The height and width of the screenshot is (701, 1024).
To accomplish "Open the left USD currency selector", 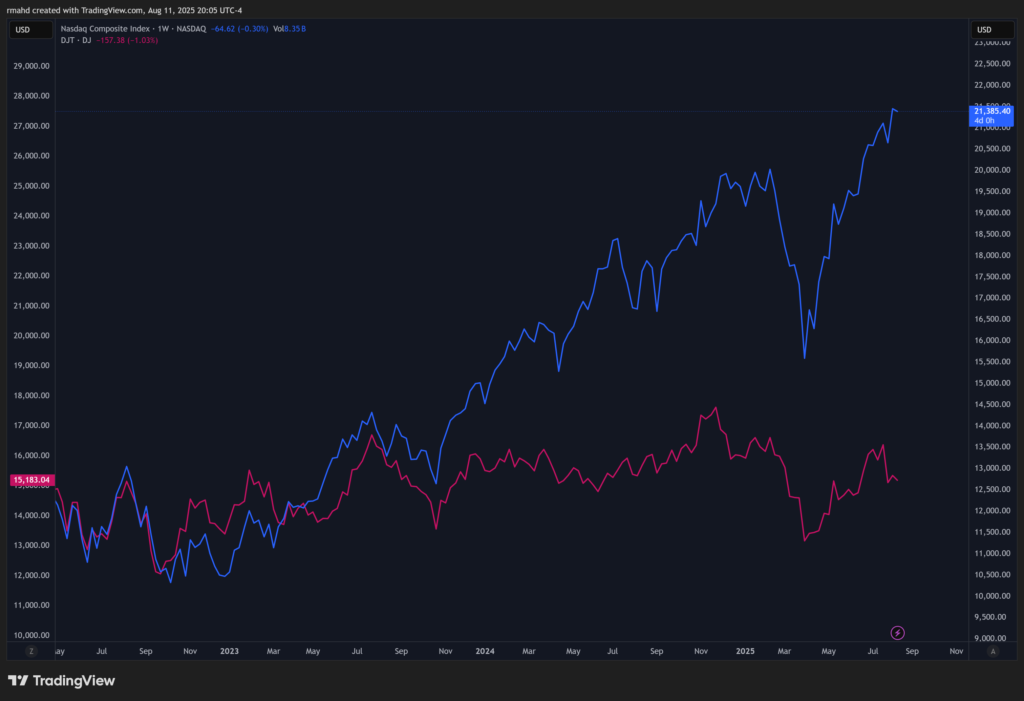I will coord(23,30).
